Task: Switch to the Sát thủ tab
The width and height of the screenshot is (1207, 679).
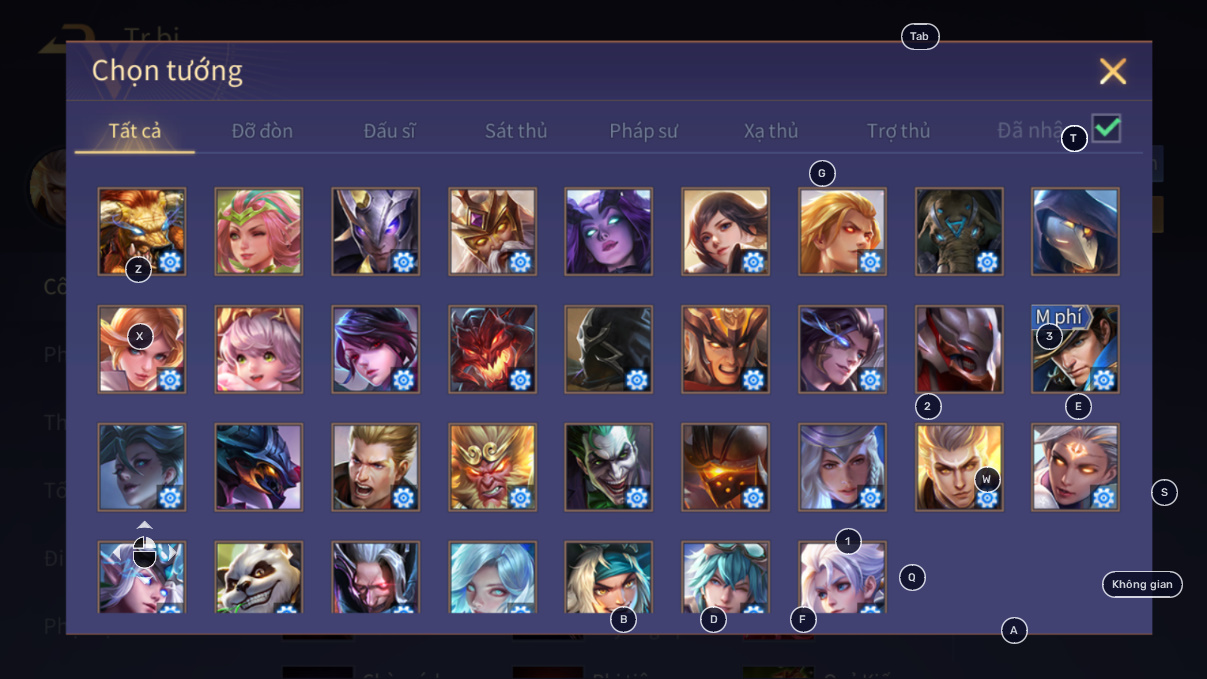Action: [x=516, y=131]
